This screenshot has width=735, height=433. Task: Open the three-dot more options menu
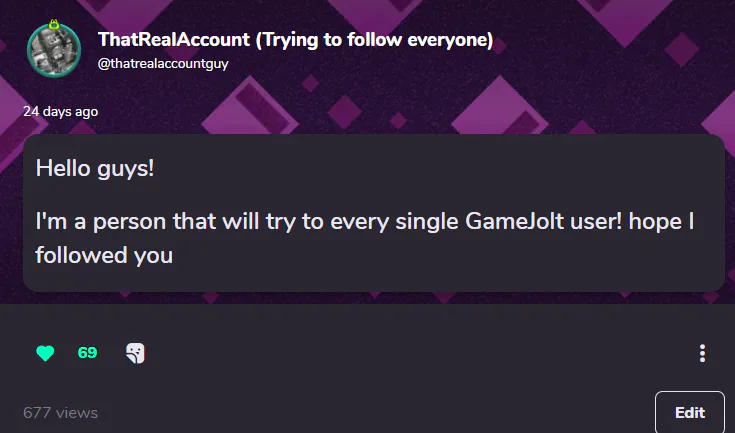point(703,353)
